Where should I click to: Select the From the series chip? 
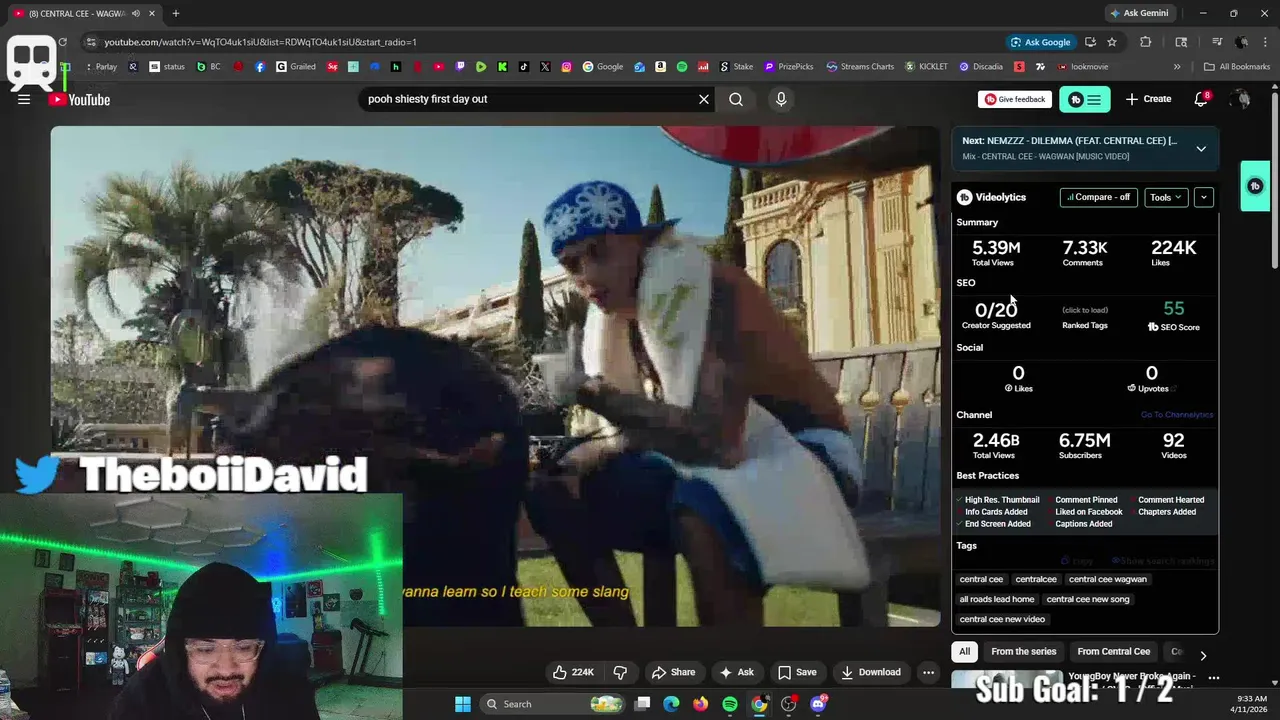point(1023,651)
